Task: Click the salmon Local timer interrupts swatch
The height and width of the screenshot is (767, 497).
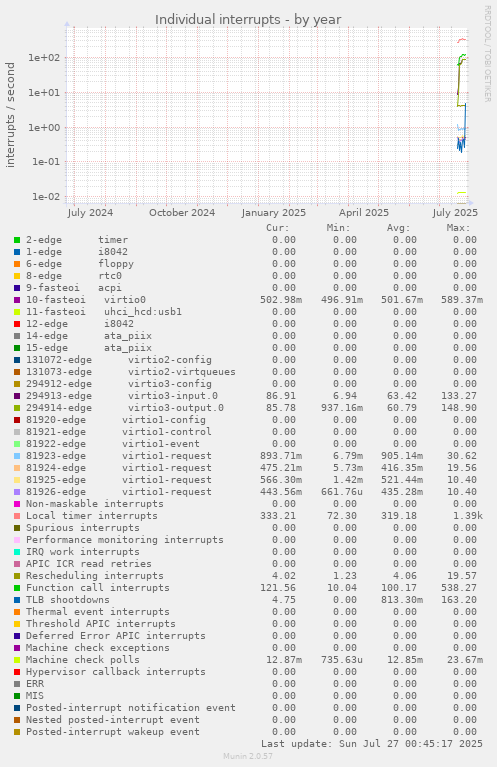Action: point(17,516)
